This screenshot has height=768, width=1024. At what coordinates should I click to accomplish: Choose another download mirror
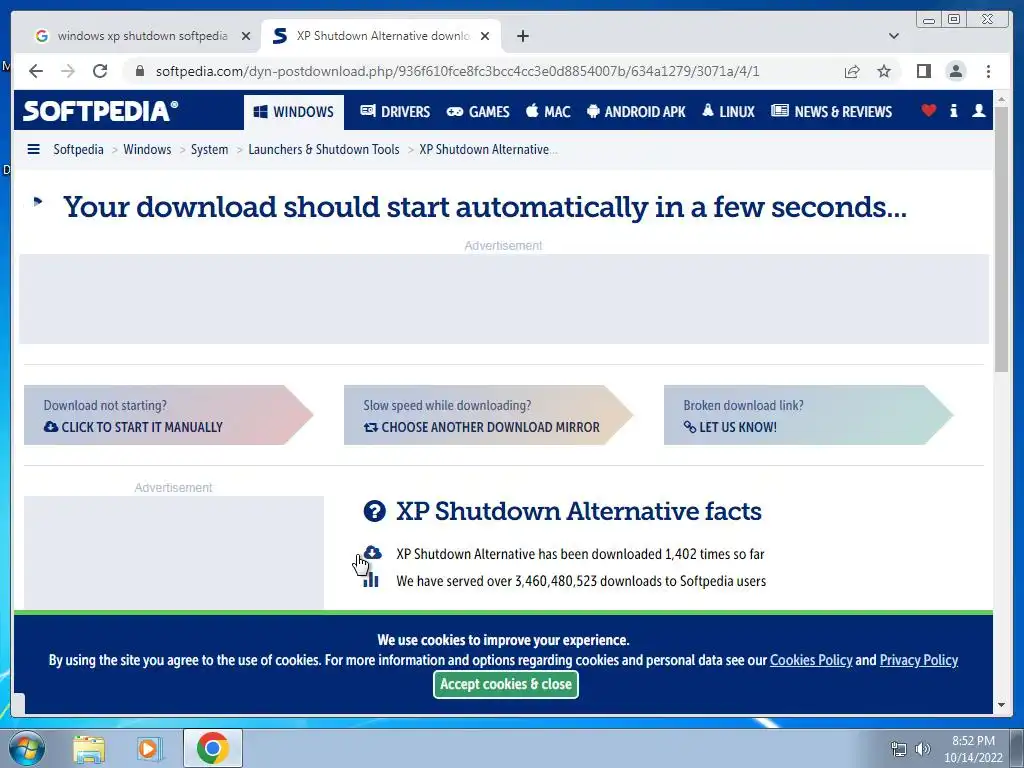coord(488,415)
